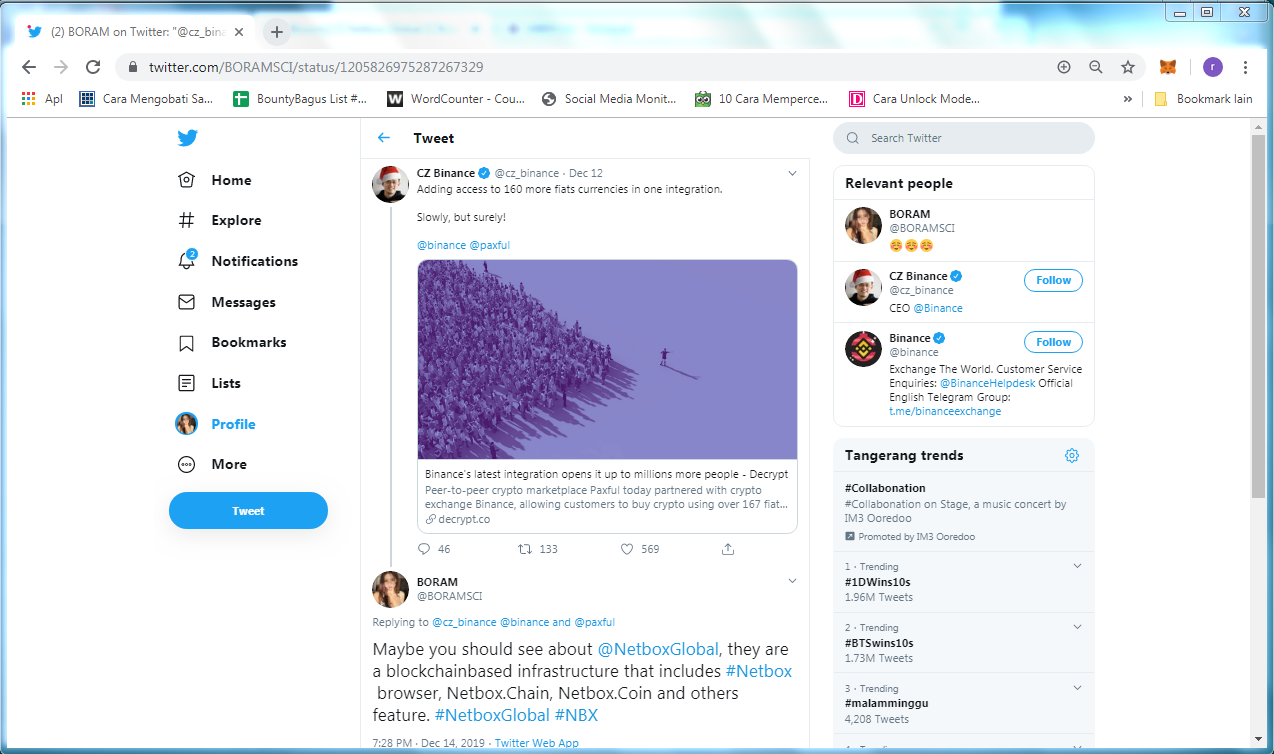Viewport: 1274px width, 754px height.
Task: Click the @paxful mention in CZ tweet
Action: (x=490, y=245)
